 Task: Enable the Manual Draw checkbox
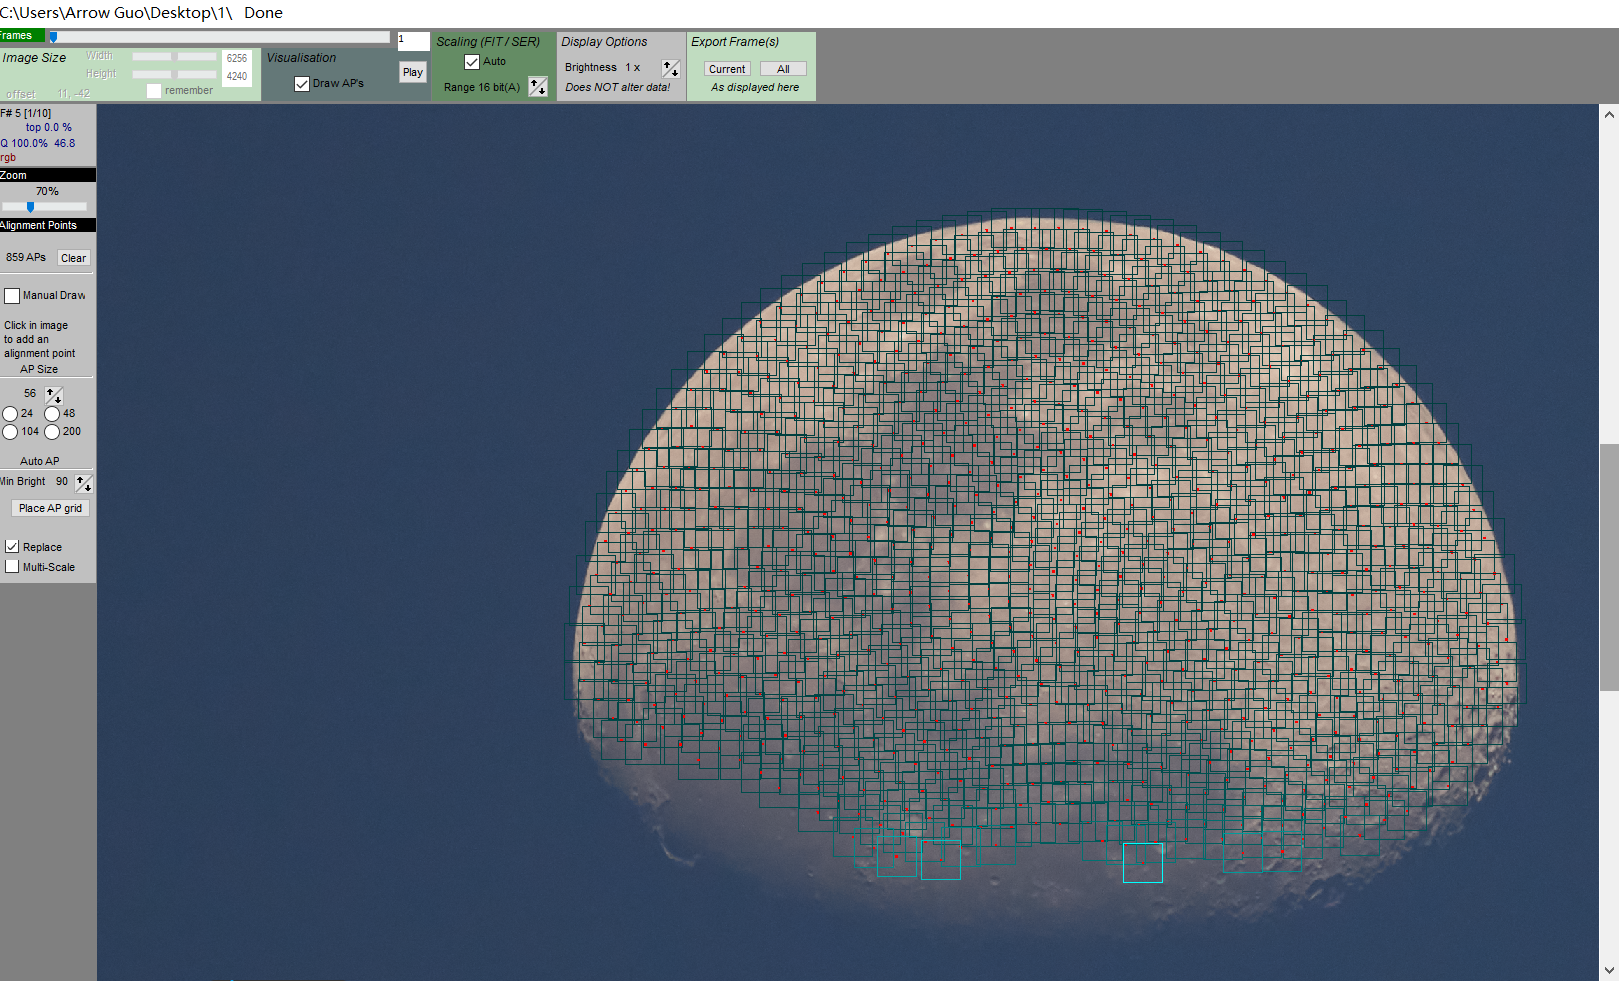tap(12, 296)
